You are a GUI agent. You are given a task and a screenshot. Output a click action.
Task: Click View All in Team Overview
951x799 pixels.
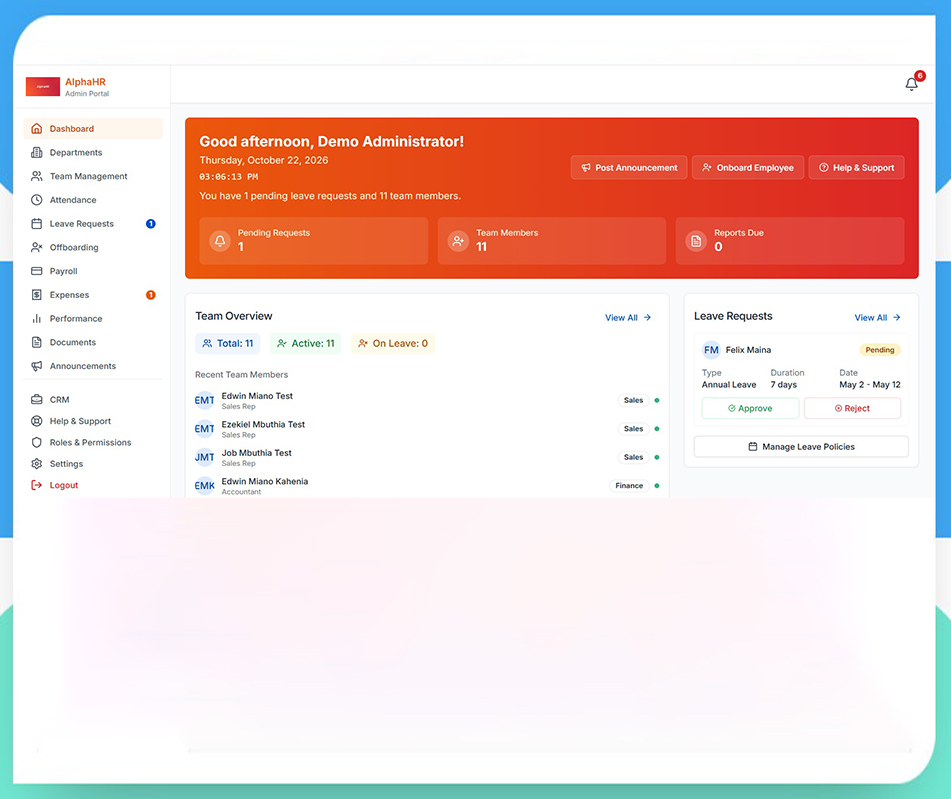(628, 317)
